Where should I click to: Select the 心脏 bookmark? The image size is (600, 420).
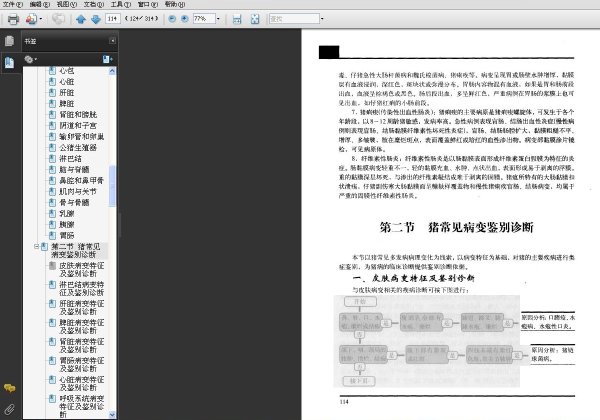point(67,82)
